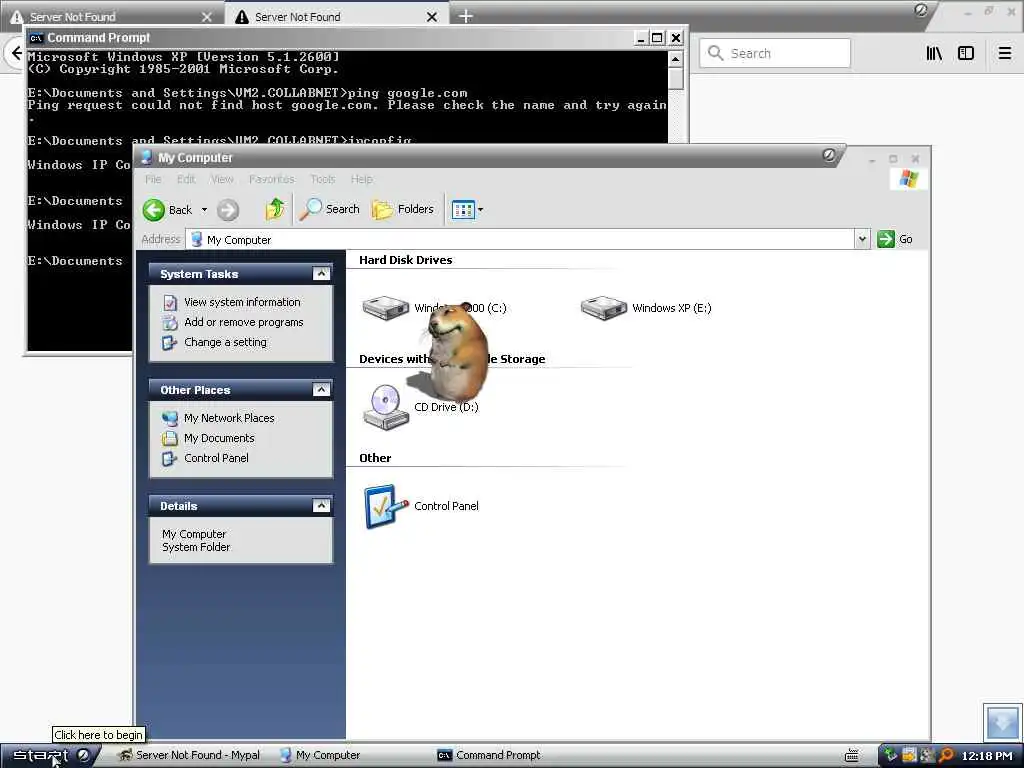Screen dimensions: 1024x768
Task: Click Add or remove programs link
Action: [244, 322]
